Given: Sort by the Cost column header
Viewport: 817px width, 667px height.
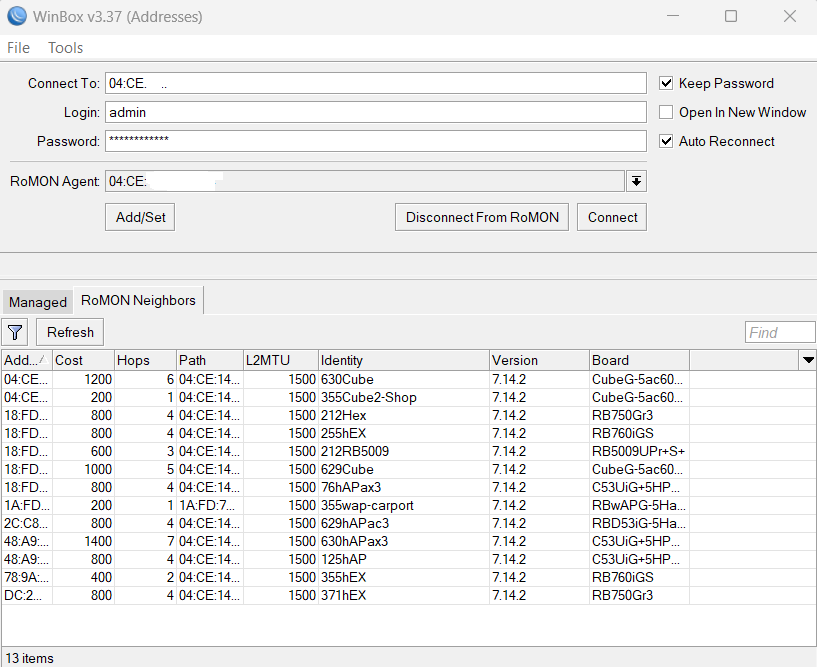Looking at the screenshot, I should [x=83, y=360].
